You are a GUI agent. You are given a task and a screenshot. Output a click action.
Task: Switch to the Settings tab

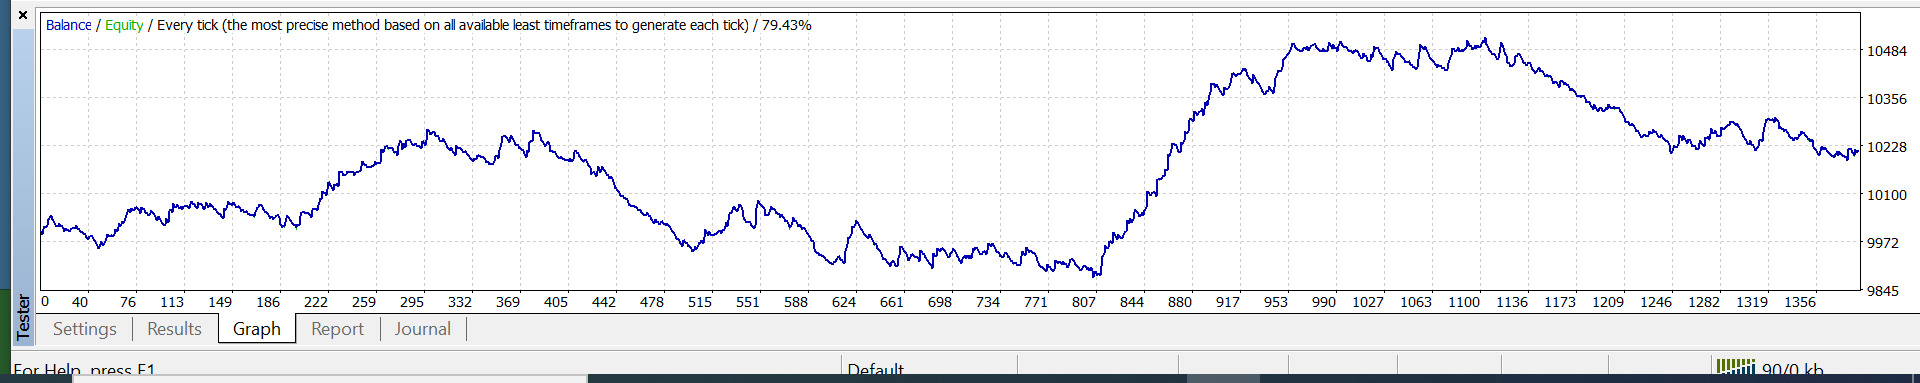tap(85, 329)
